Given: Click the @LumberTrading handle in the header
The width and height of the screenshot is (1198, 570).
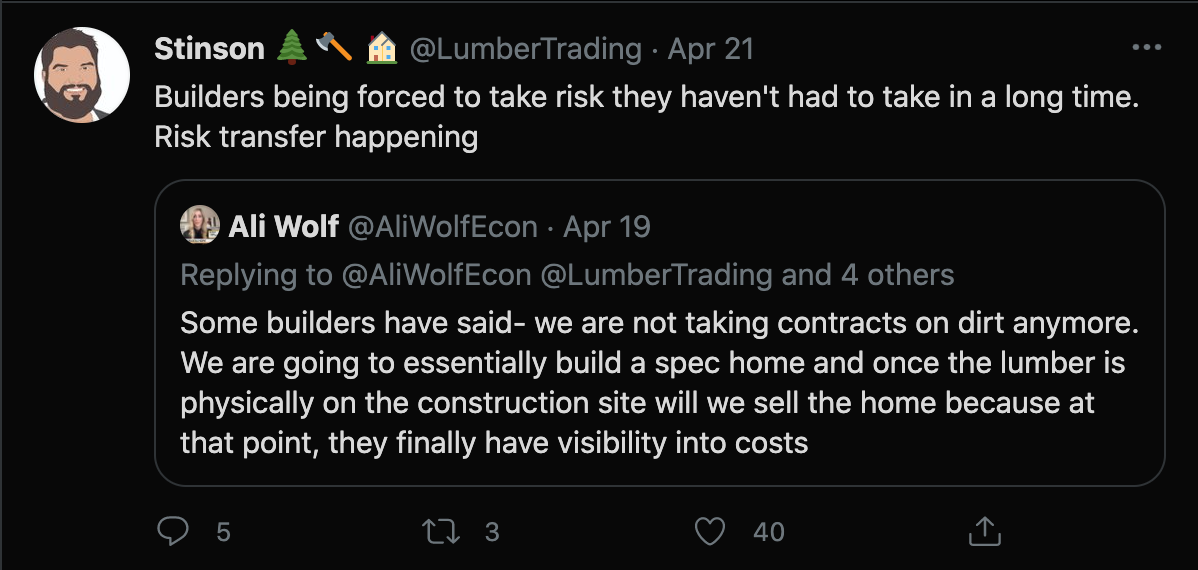Looking at the screenshot, I should click(525, 48).
